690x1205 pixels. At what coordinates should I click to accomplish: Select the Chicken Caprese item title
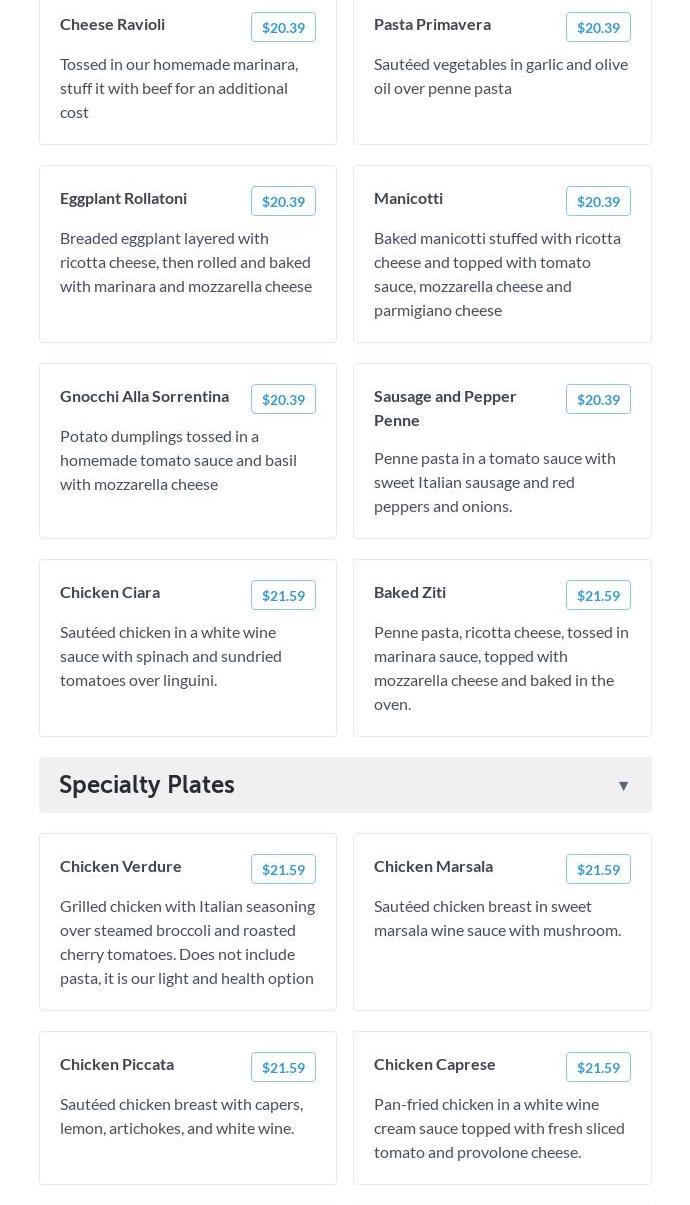click(434, 1064)
